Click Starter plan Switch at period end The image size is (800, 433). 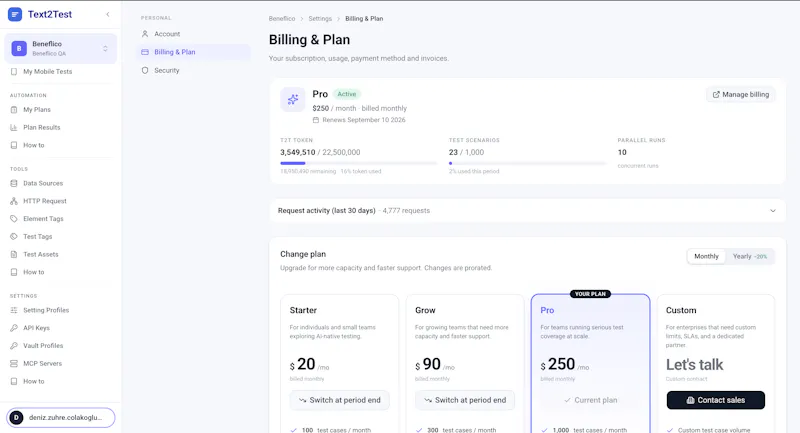pos(340,400)
